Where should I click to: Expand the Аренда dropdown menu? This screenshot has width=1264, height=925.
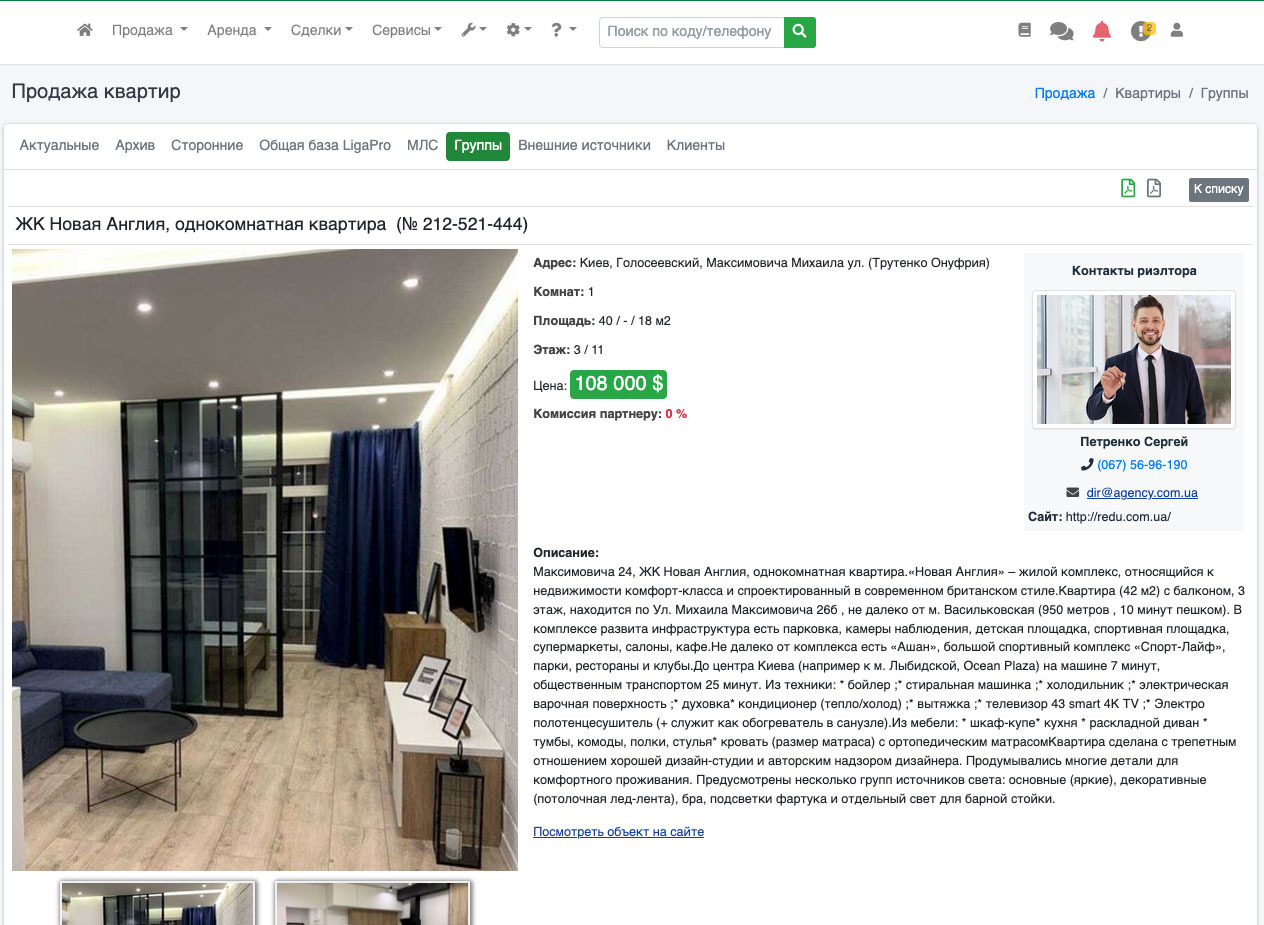[239, 31]
